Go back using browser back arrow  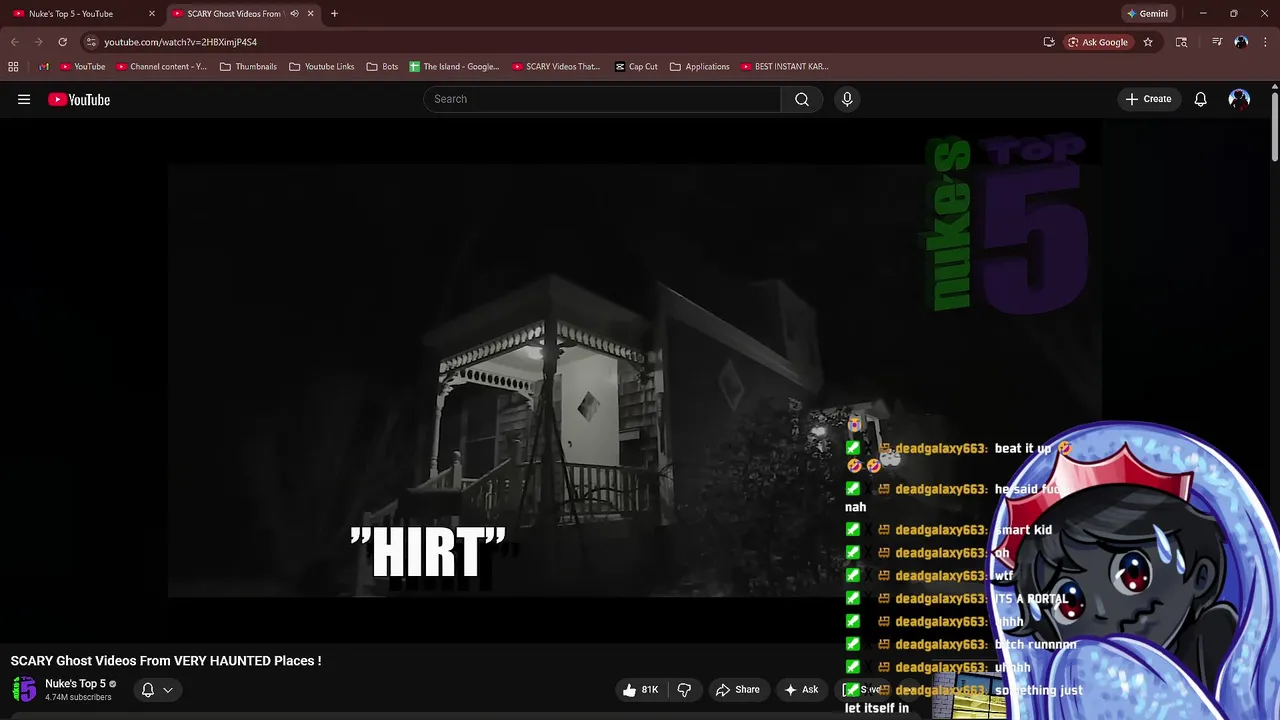tap(14, 42)
